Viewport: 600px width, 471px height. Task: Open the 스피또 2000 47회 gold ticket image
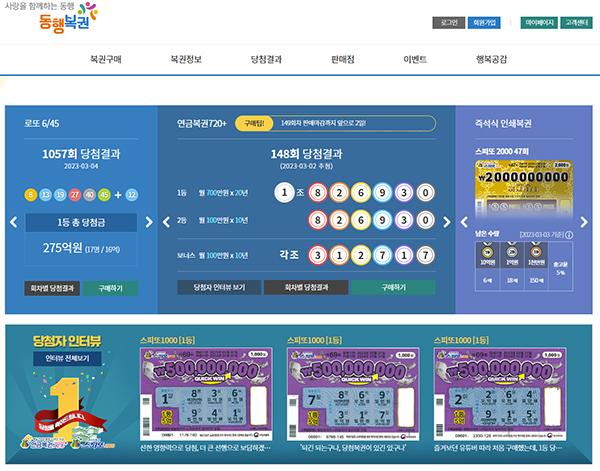pyautogui.click(x=524, y=188)
